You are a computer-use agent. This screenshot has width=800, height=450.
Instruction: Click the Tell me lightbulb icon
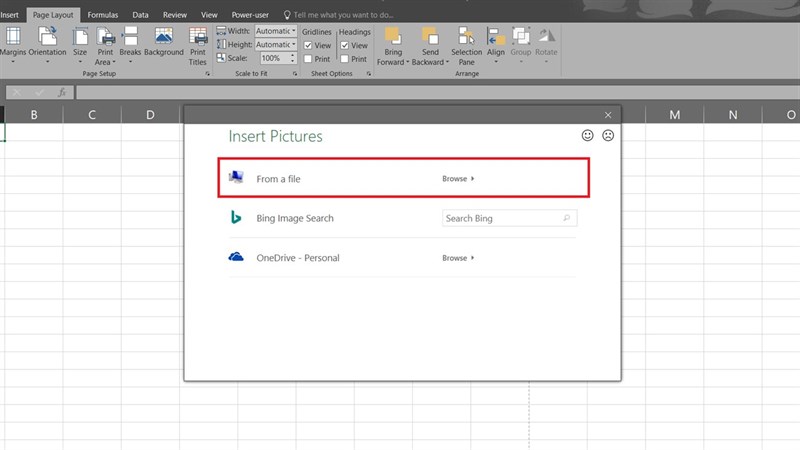coord(287,15)
